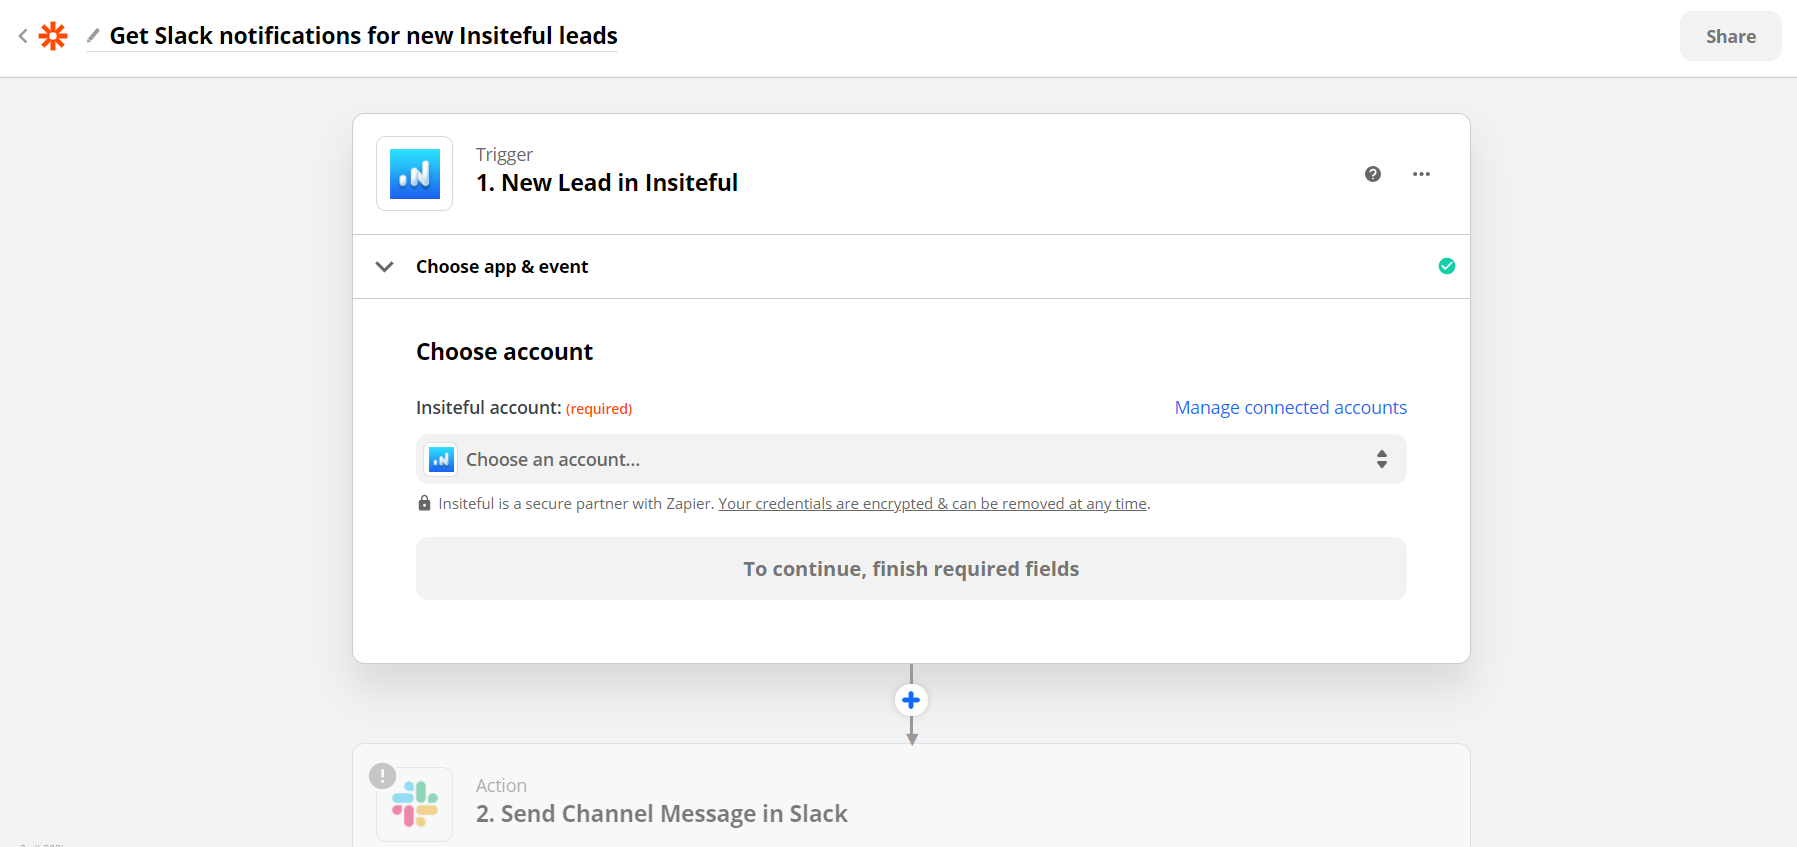This screenshot has width=1797, height=847.
Task: Click the warning exclamation badge on Slack step
Action: coord(382,776)
